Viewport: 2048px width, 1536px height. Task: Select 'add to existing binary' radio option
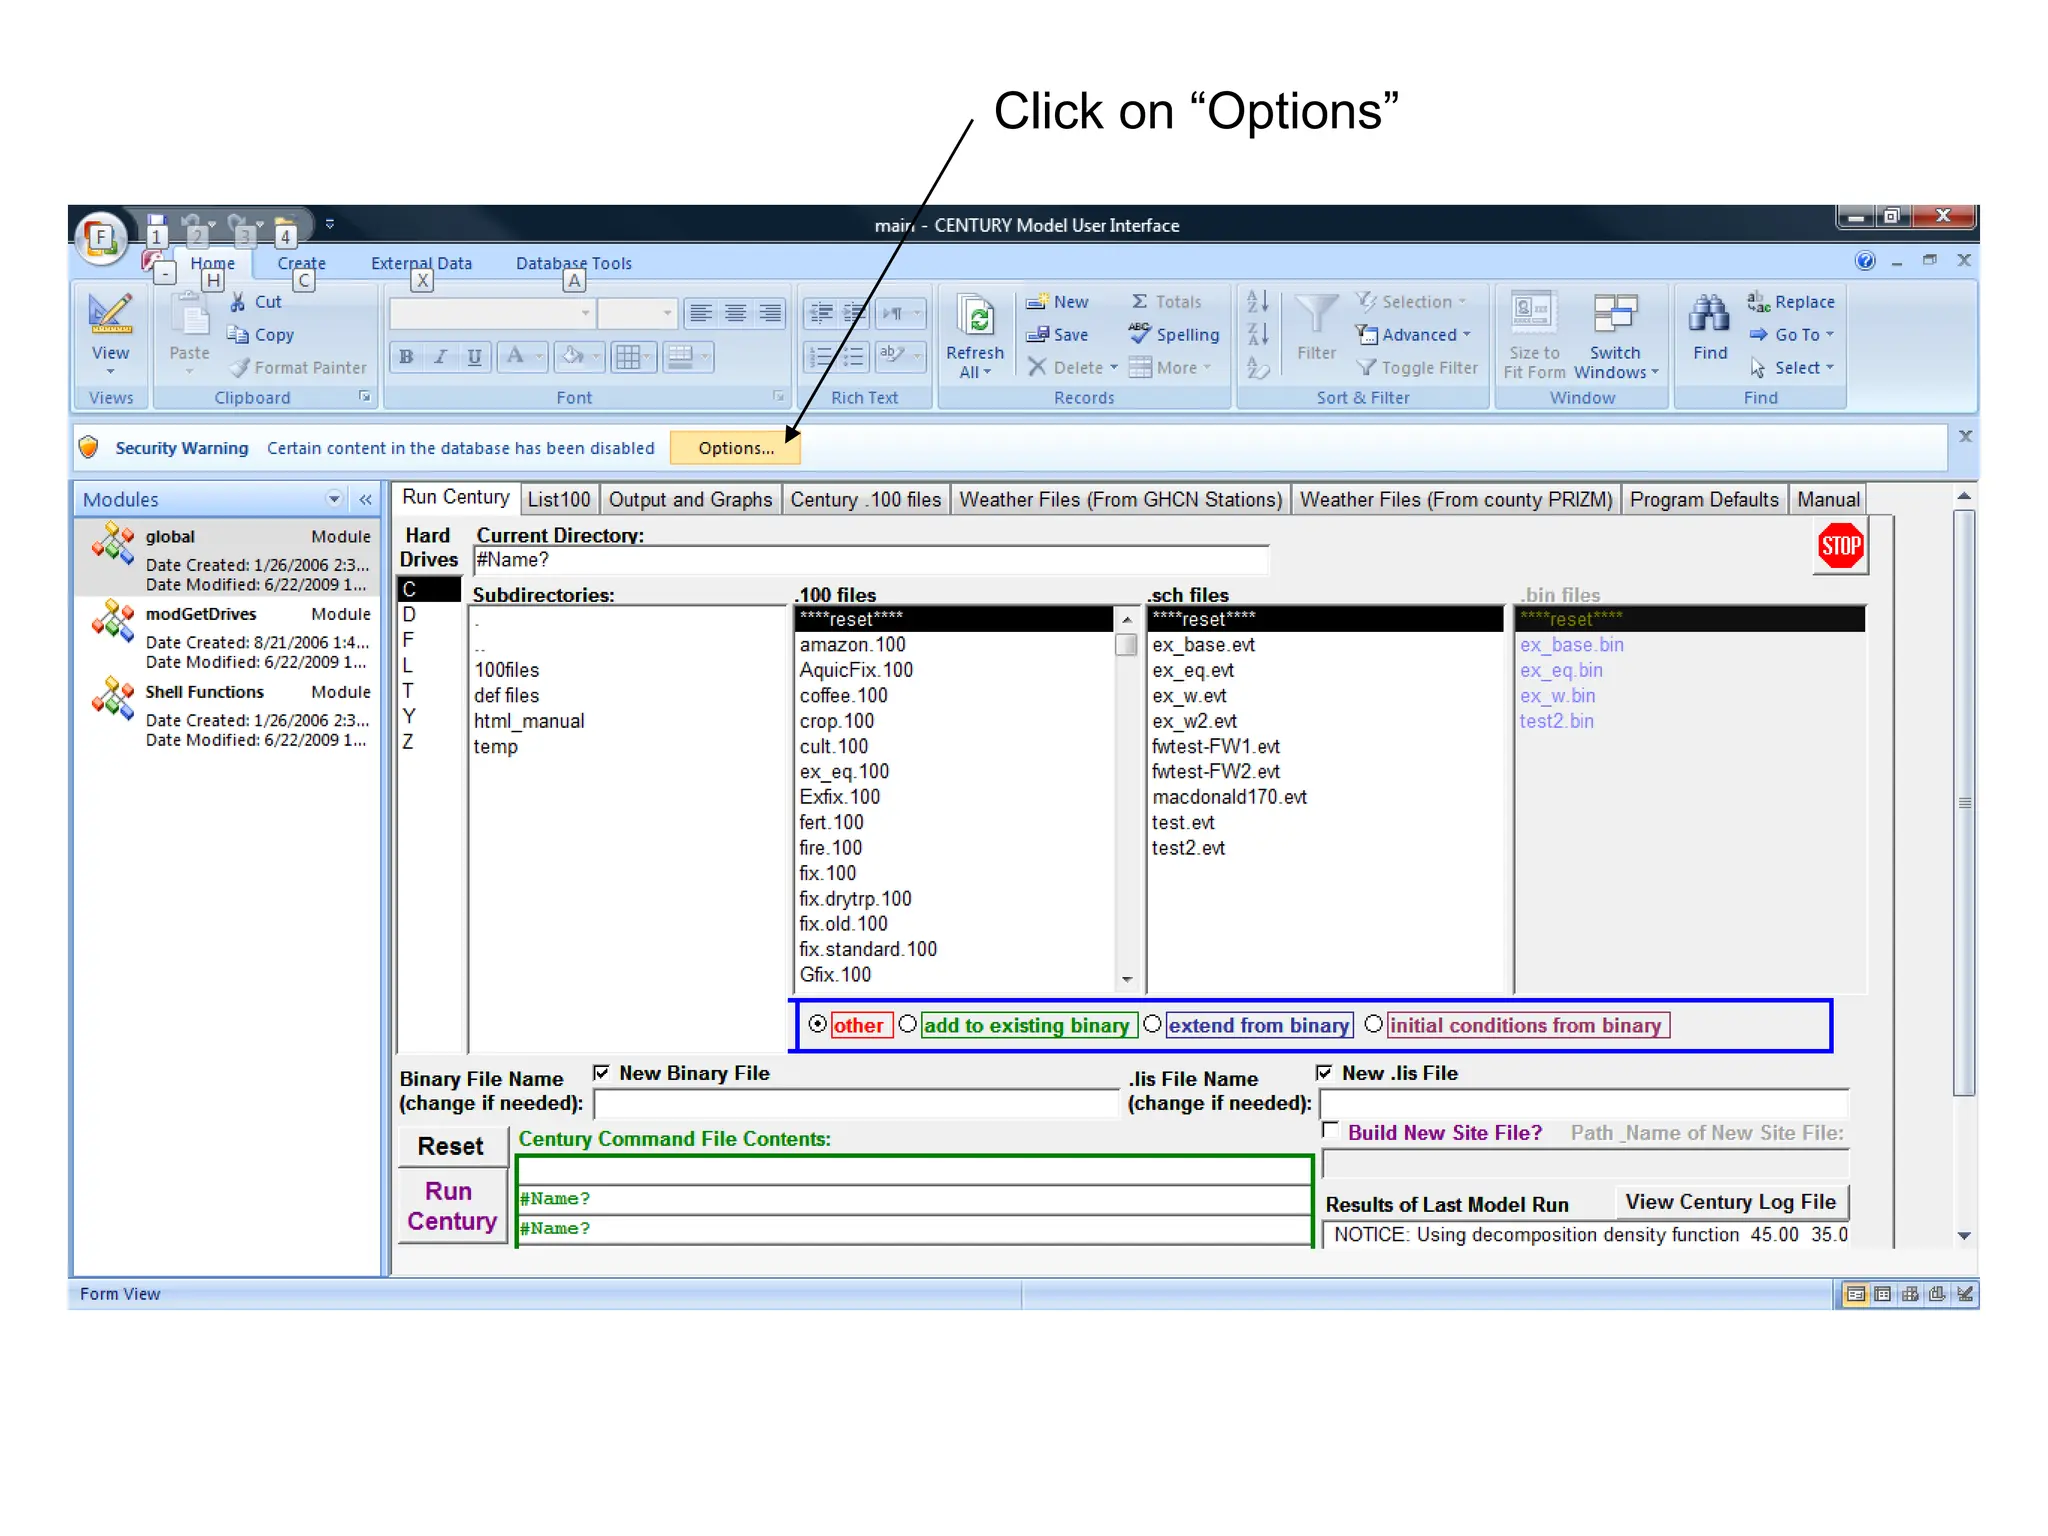(907, 1024)
